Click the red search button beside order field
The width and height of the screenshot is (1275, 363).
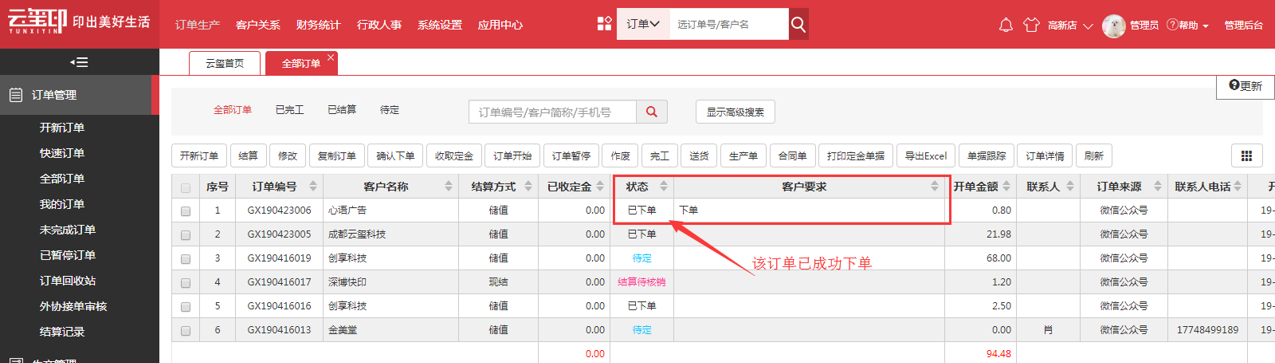pyautogui.click(x=652, y=112)
